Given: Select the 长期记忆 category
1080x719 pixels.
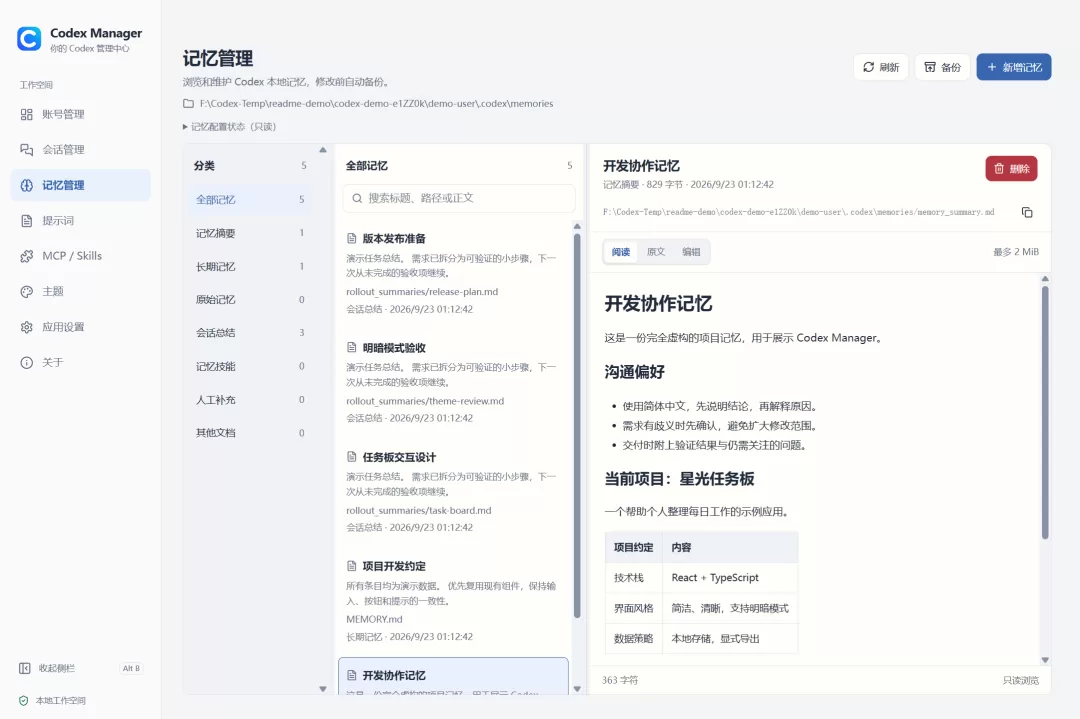Looking at the screenshot, I should pyautogui.click(x=249, y=267).
